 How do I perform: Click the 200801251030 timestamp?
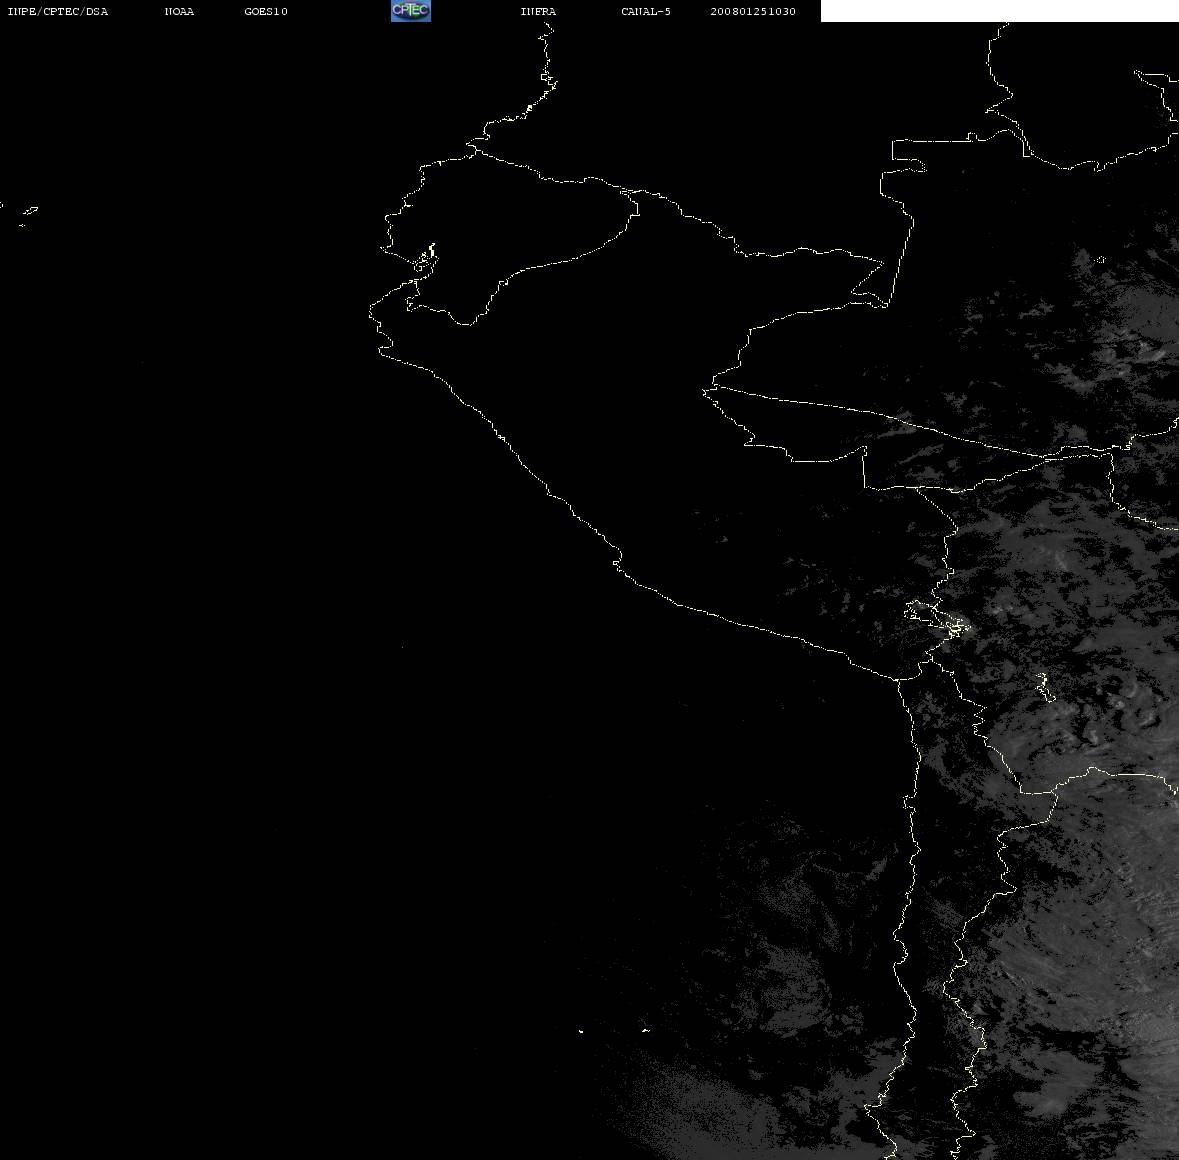(x=753, y=11)
